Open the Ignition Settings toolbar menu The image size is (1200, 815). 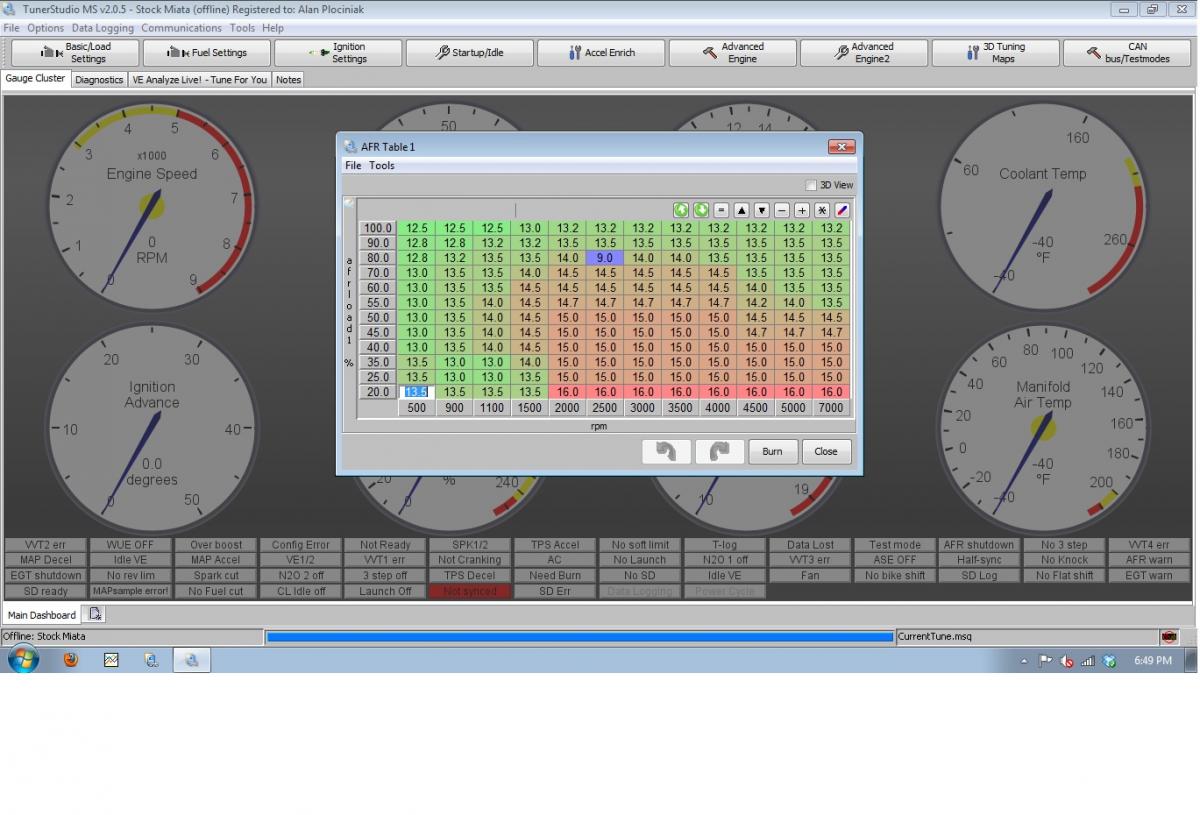[339, 53]
